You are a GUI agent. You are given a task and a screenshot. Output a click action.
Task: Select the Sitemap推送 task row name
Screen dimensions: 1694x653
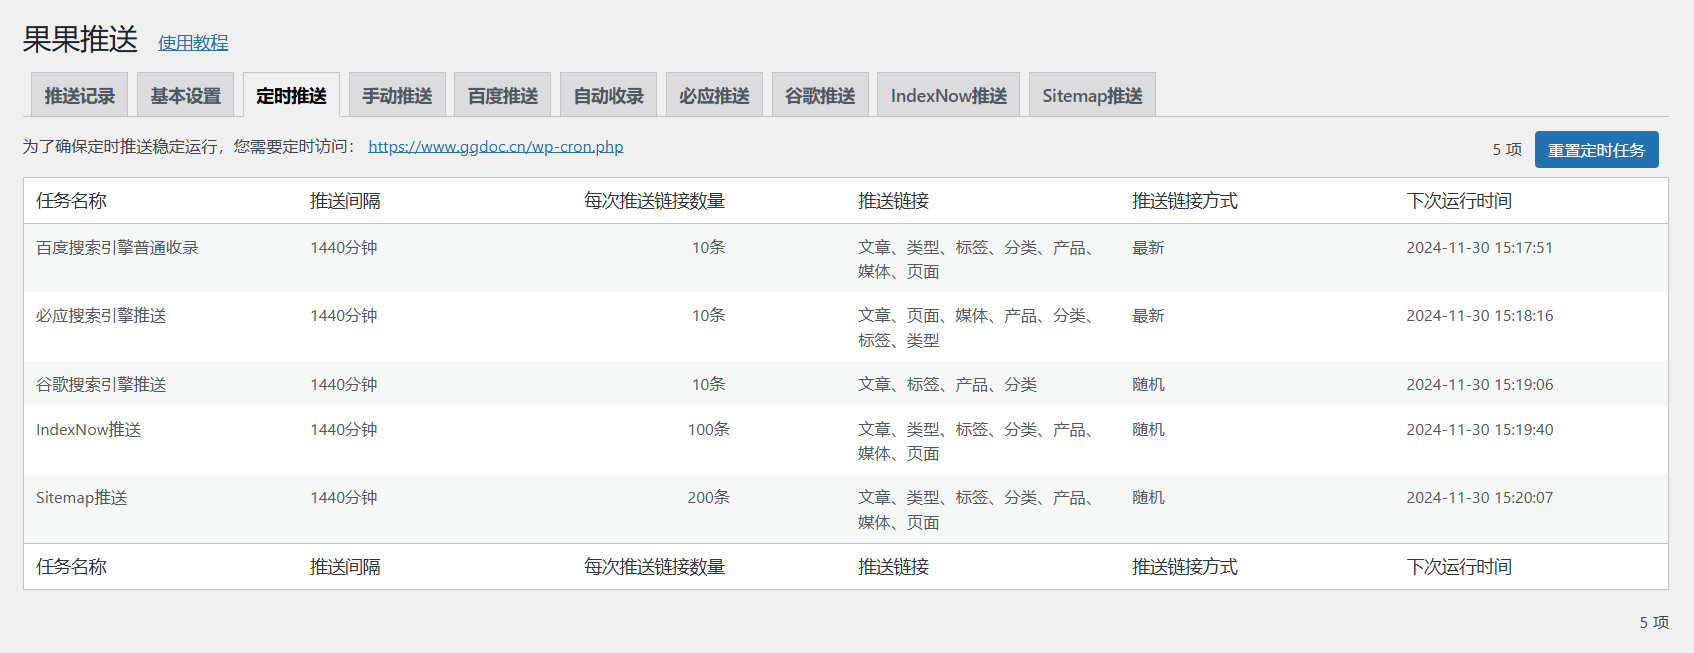pos(81,498)
